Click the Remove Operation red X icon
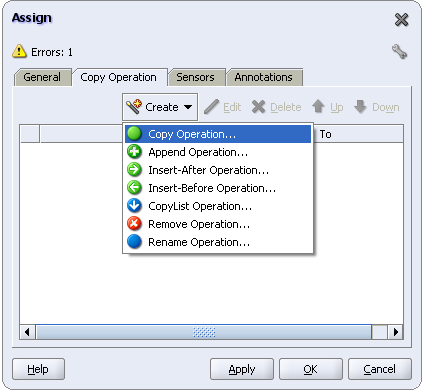 click(x=134, y=224)
